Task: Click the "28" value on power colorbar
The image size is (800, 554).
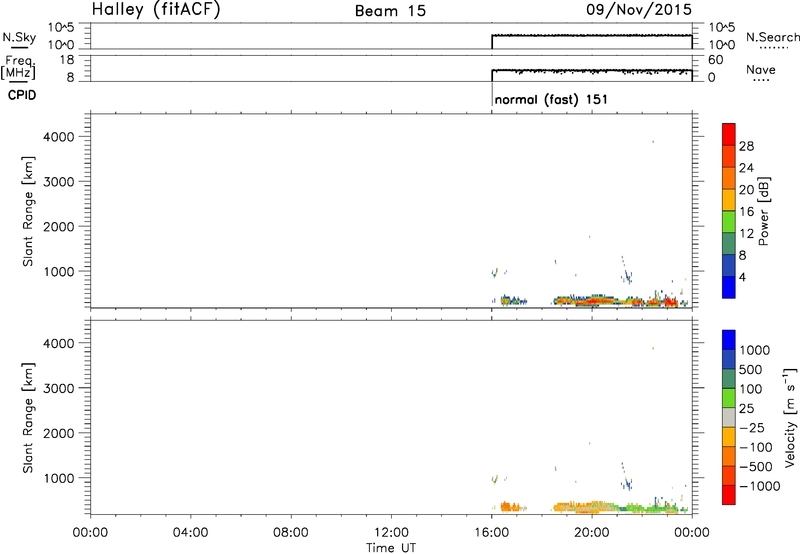Action: point(746,146)
